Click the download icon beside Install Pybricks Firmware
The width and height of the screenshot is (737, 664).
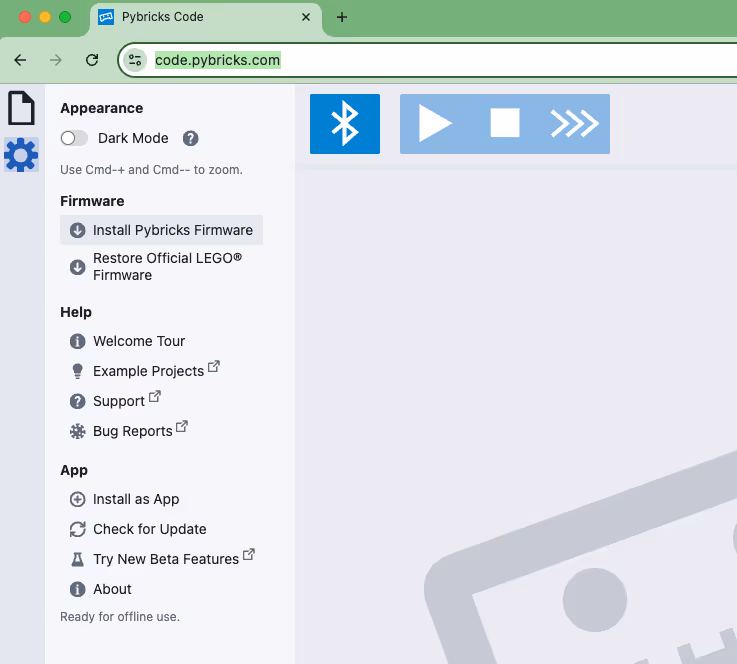[x=78, y=230]
